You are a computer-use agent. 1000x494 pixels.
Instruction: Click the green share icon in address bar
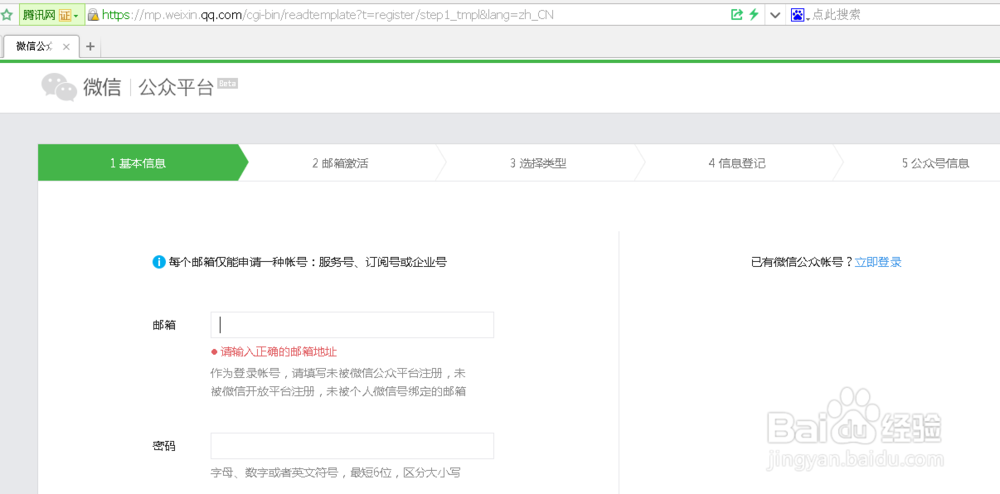pos(737,14)
